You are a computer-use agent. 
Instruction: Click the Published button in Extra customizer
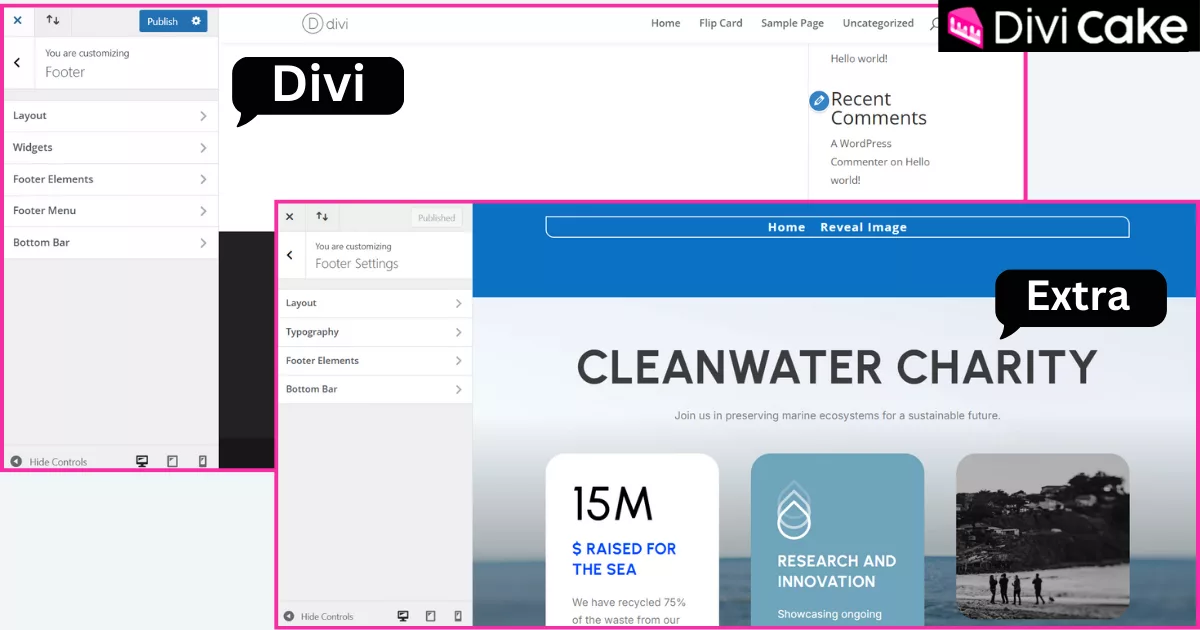coord(437,218)
